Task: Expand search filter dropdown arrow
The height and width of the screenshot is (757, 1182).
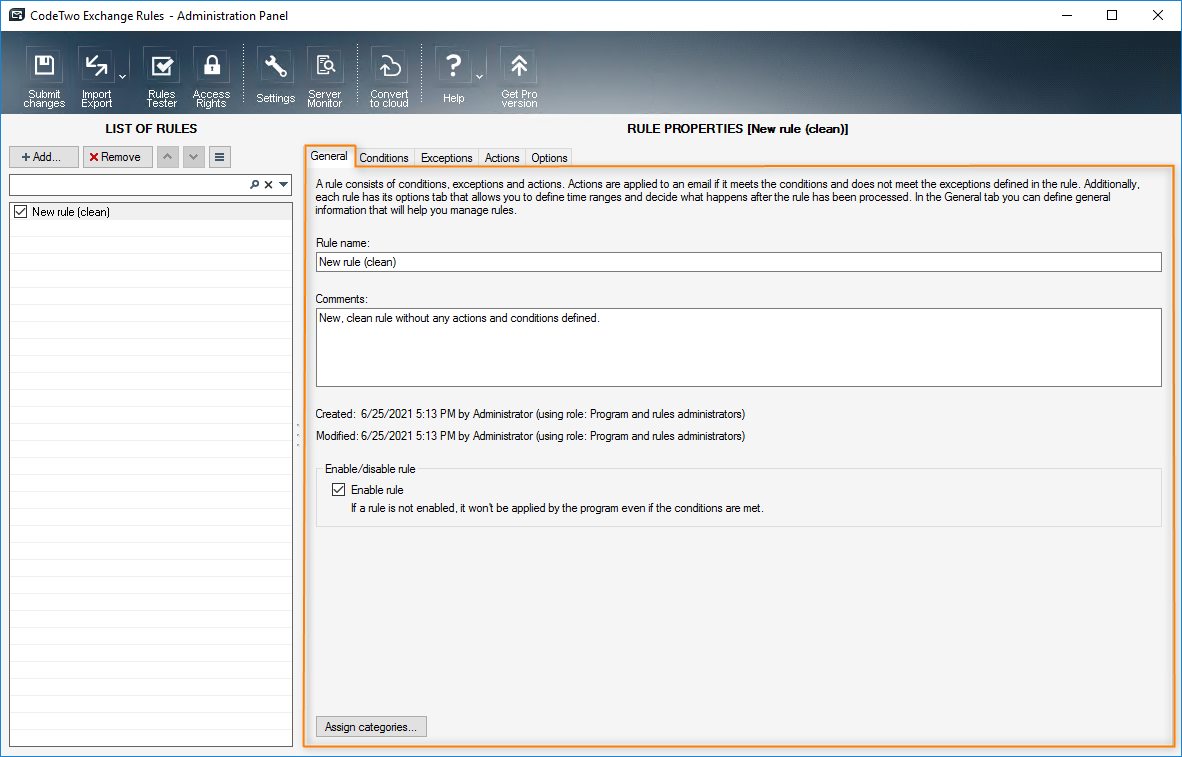Action: [x=283, y=185]
